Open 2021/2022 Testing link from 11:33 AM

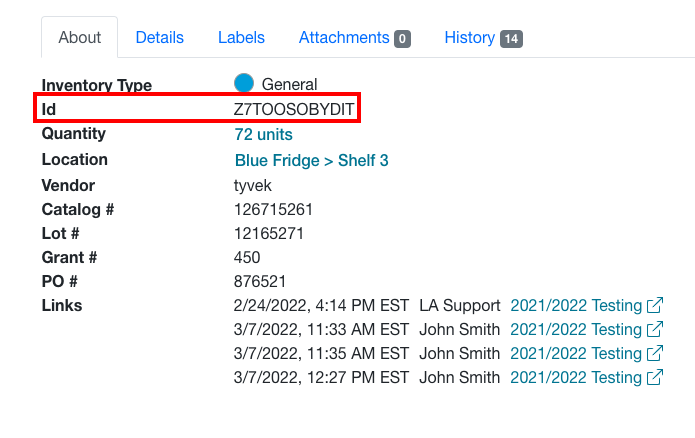click(x=575, y=329)
